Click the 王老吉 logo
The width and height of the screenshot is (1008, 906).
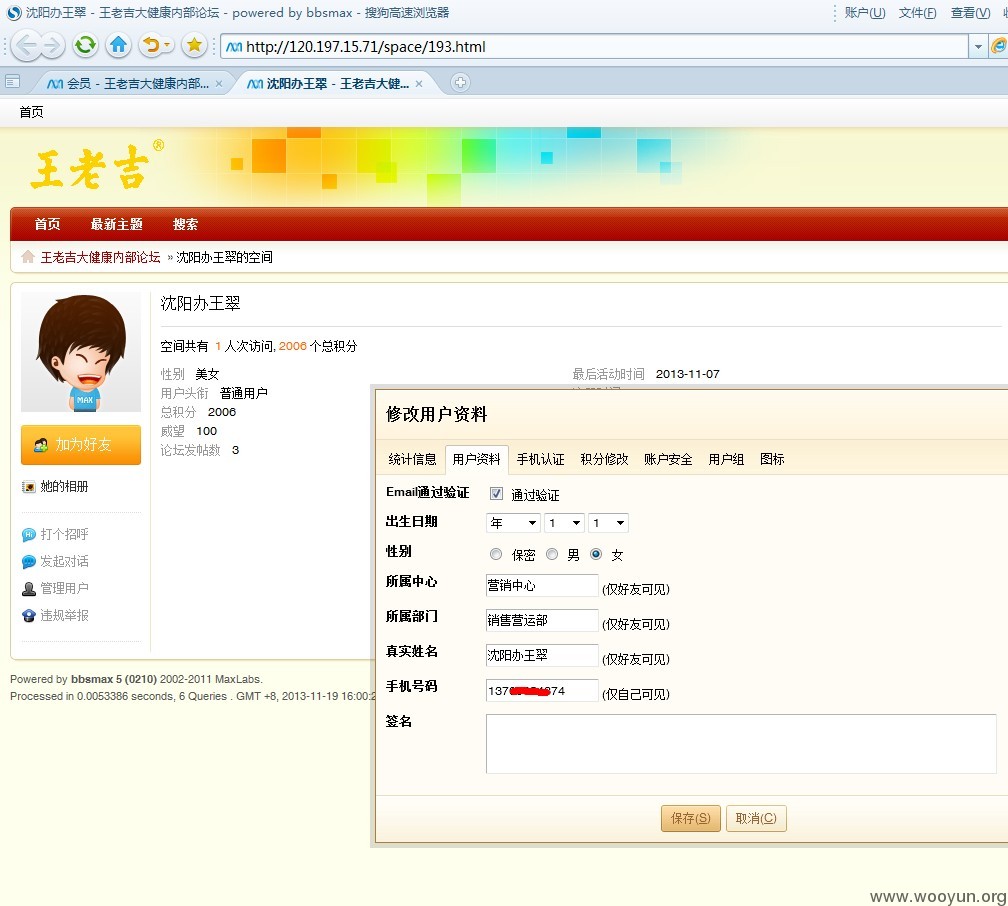96,166
